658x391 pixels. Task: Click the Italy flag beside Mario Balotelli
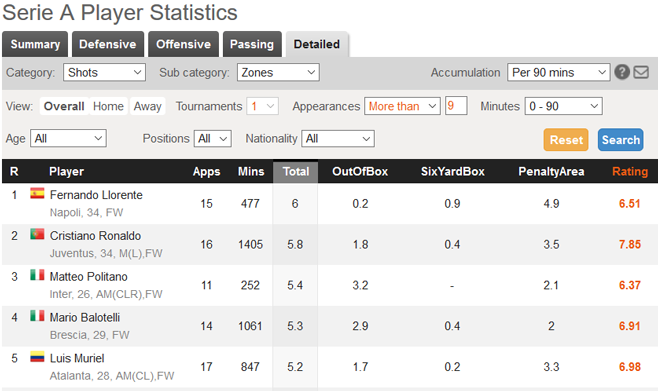pyautogui.click(x=37, y=316)
